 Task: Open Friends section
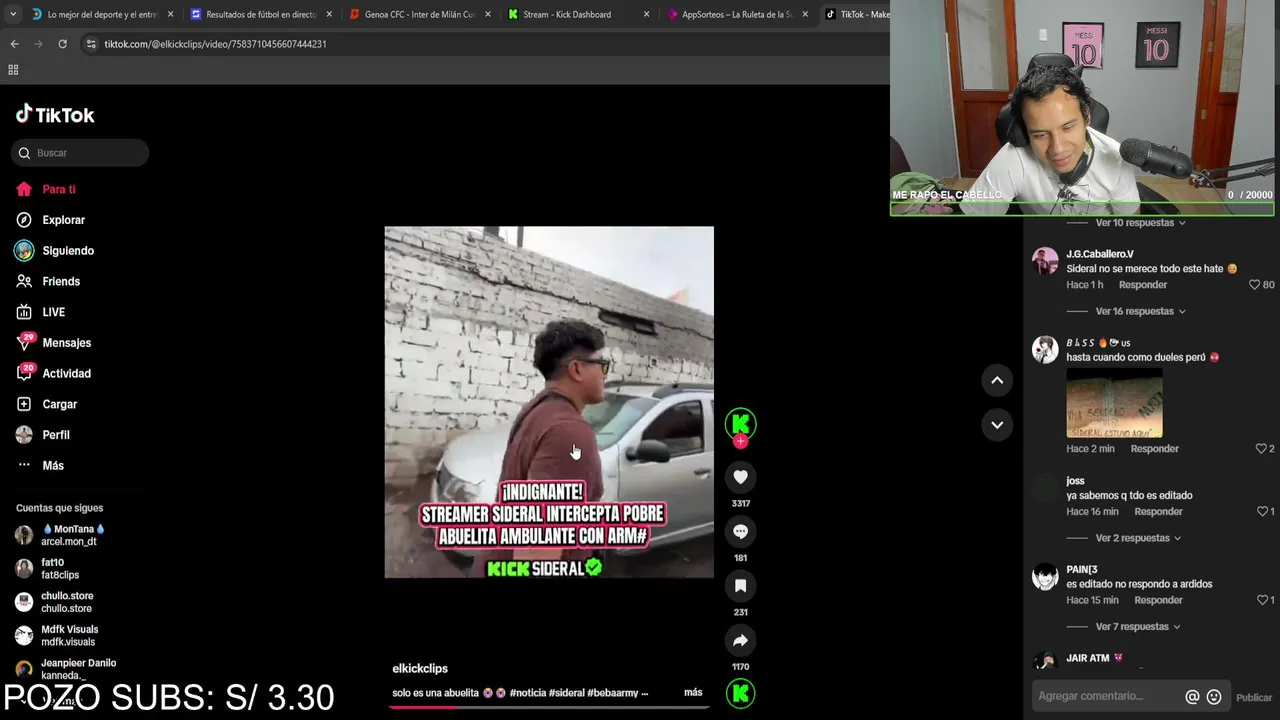[x=48, y=281]
